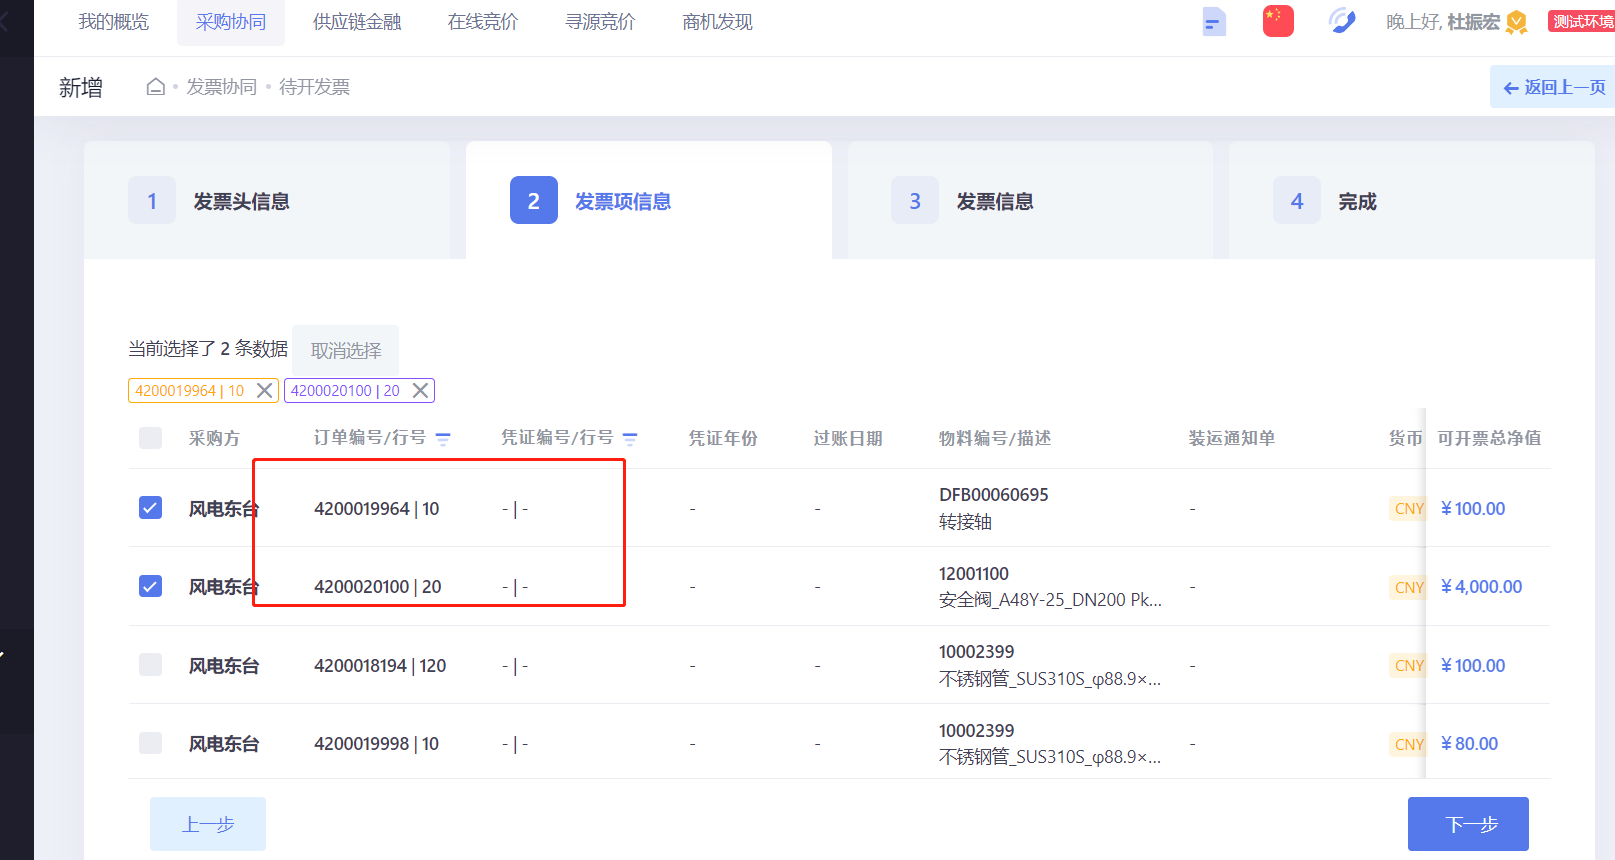Check the row for order 4200019998 | 10

pyautogui.click(x=150, y=743)
